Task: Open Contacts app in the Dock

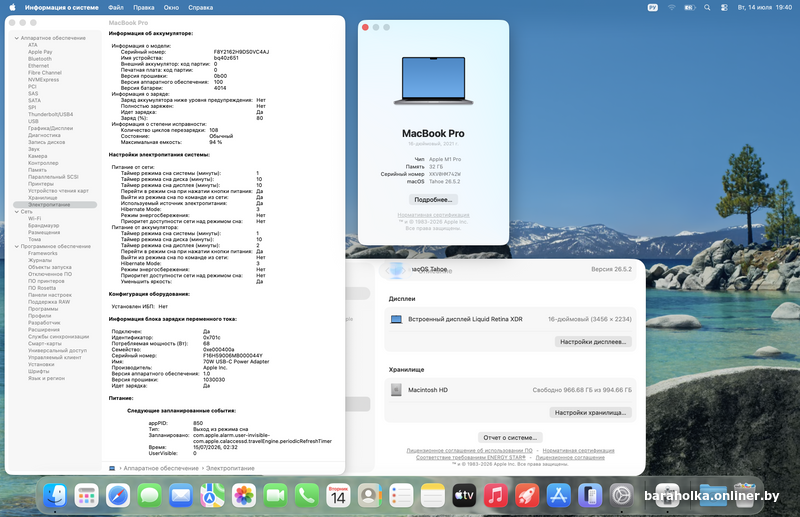Action: point(370,495)
